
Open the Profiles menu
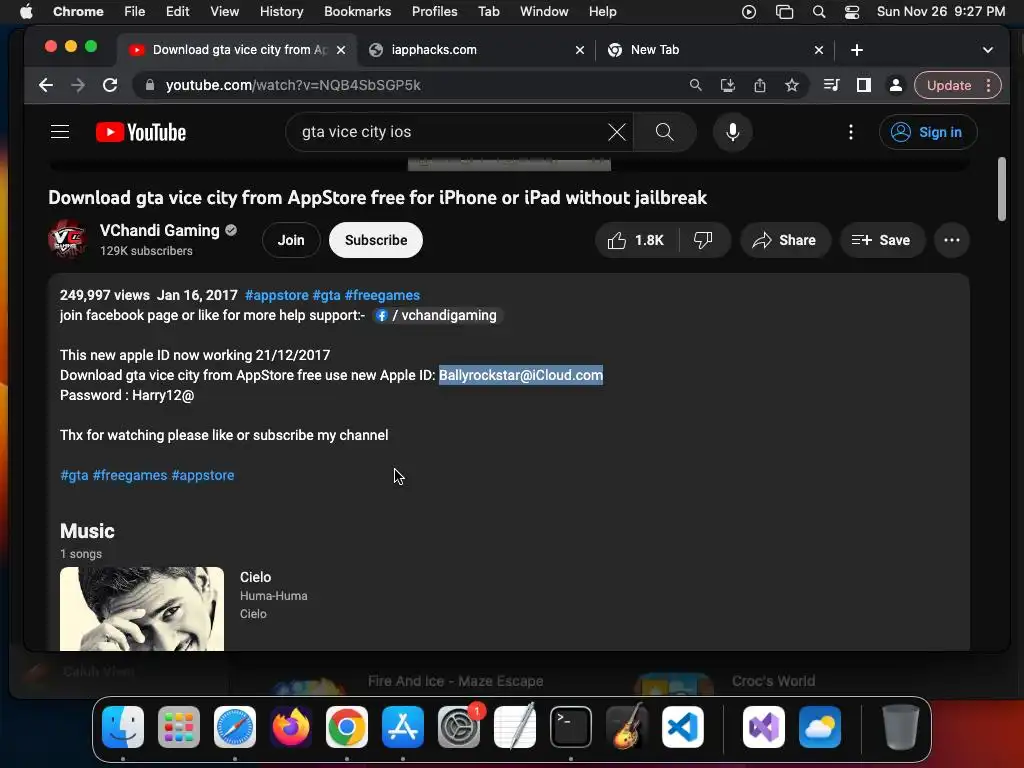434,12
